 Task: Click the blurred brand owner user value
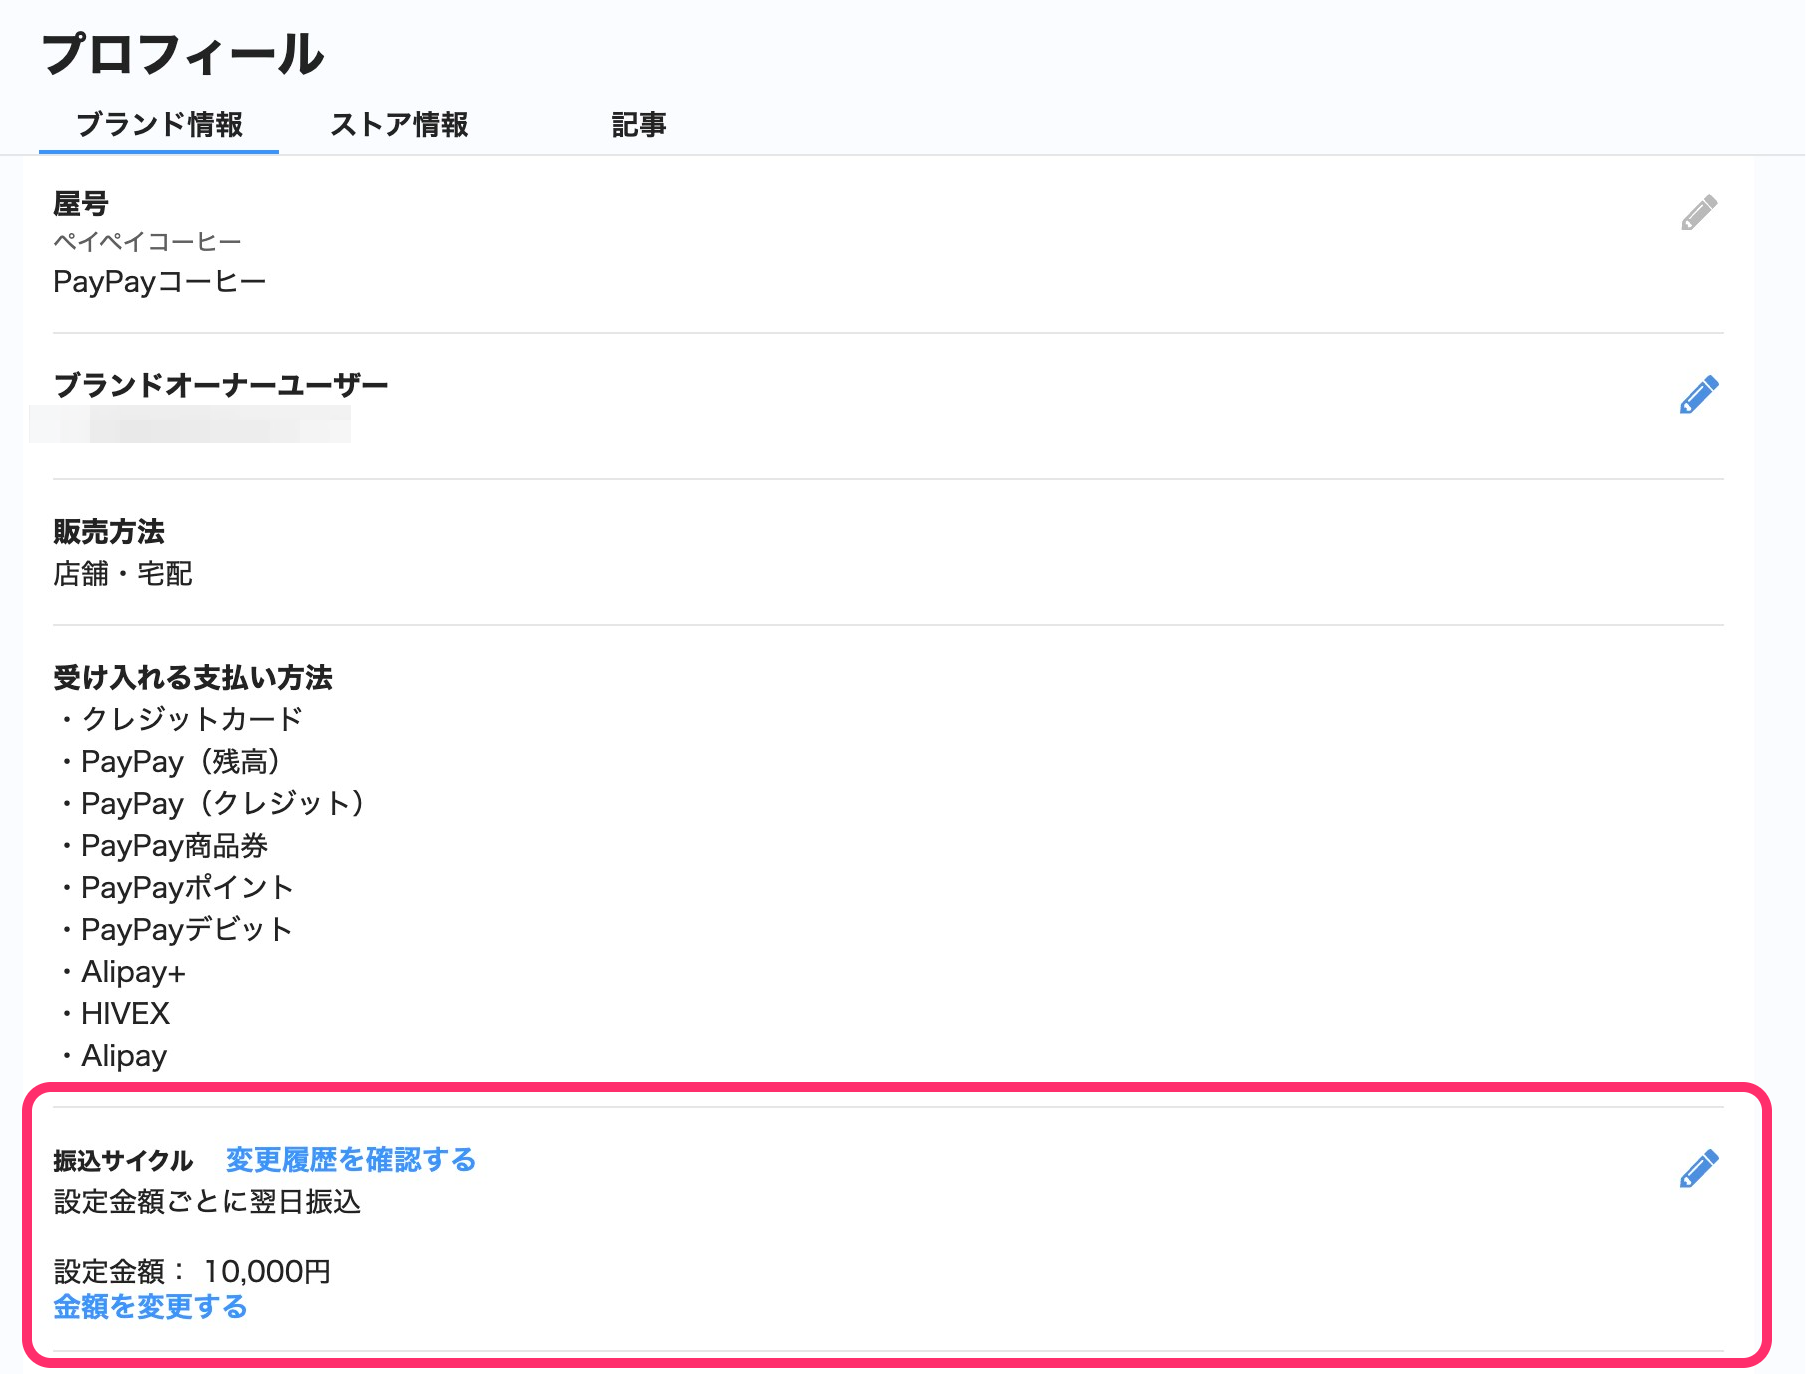(x=190, y=424)
